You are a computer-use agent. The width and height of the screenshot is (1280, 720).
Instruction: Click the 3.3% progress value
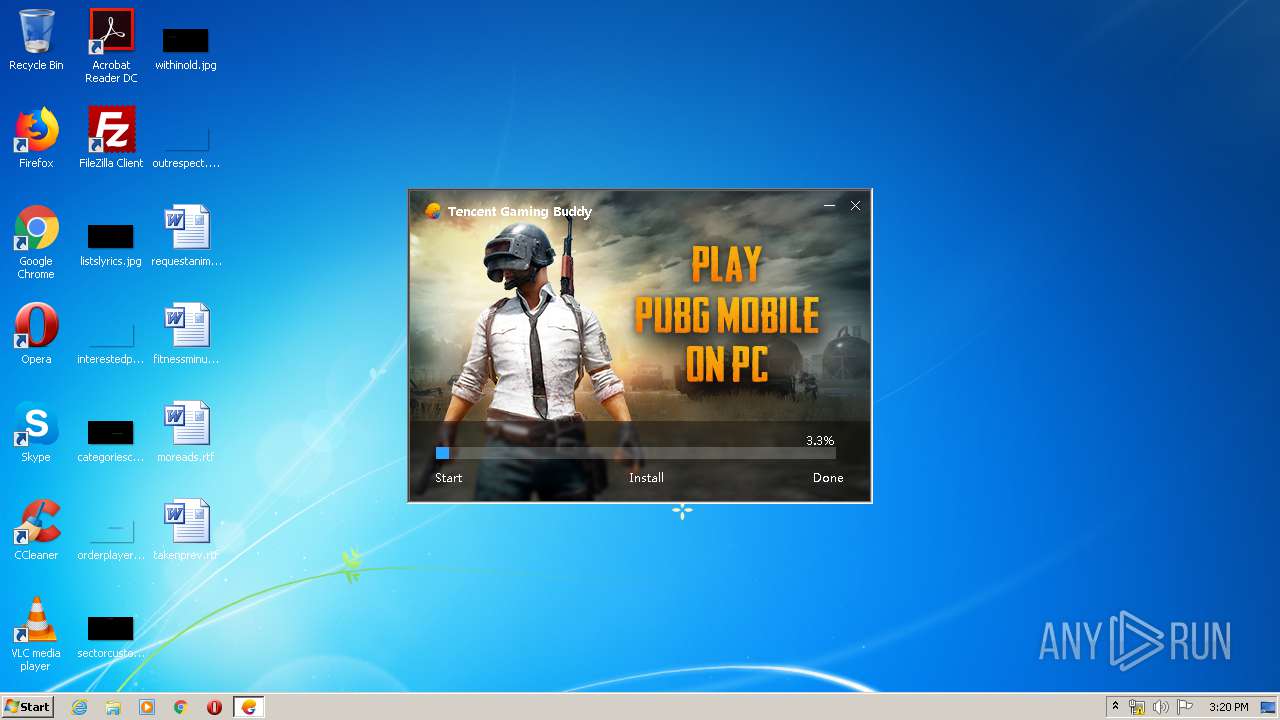pyautogui.click(x=820, y=440)
